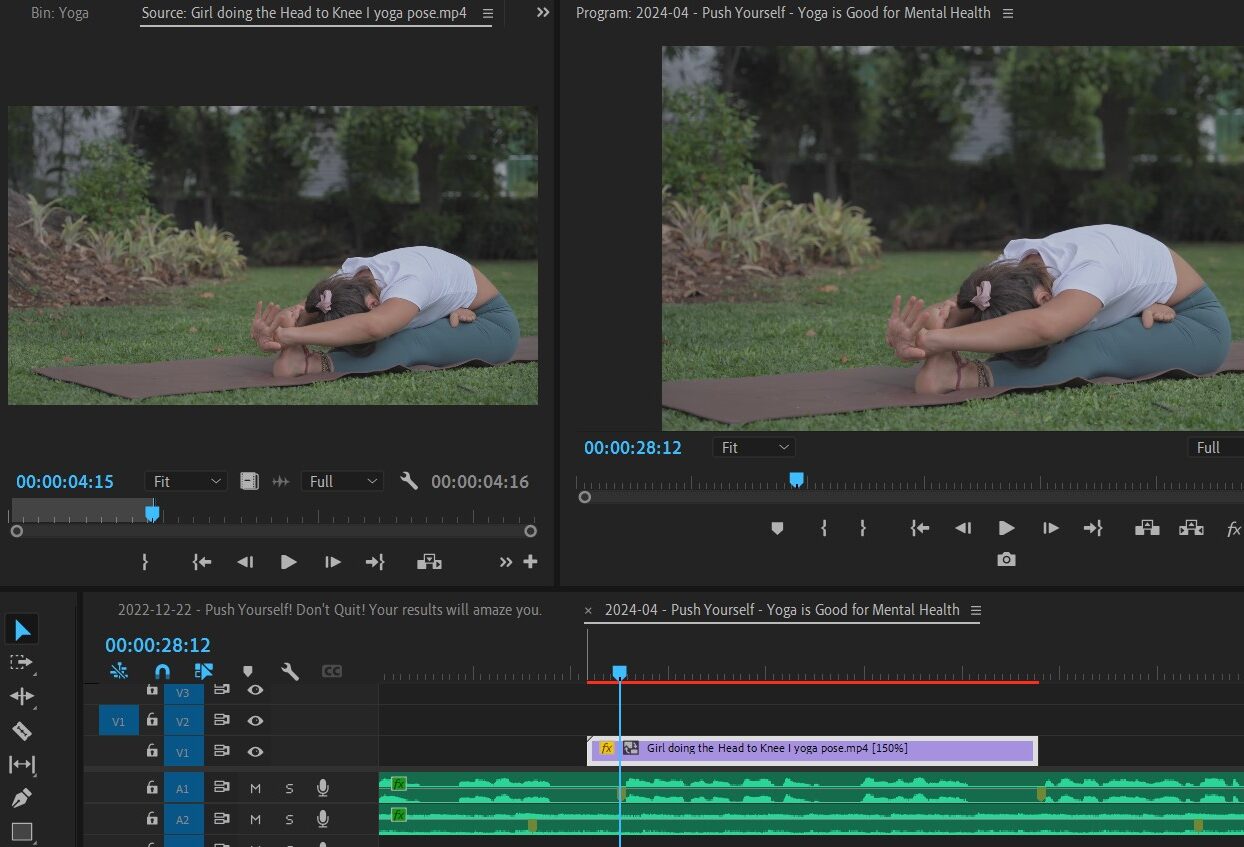The image size is (1244, 847).
Task: Play in Program monitor
Action: [1006, 528]
